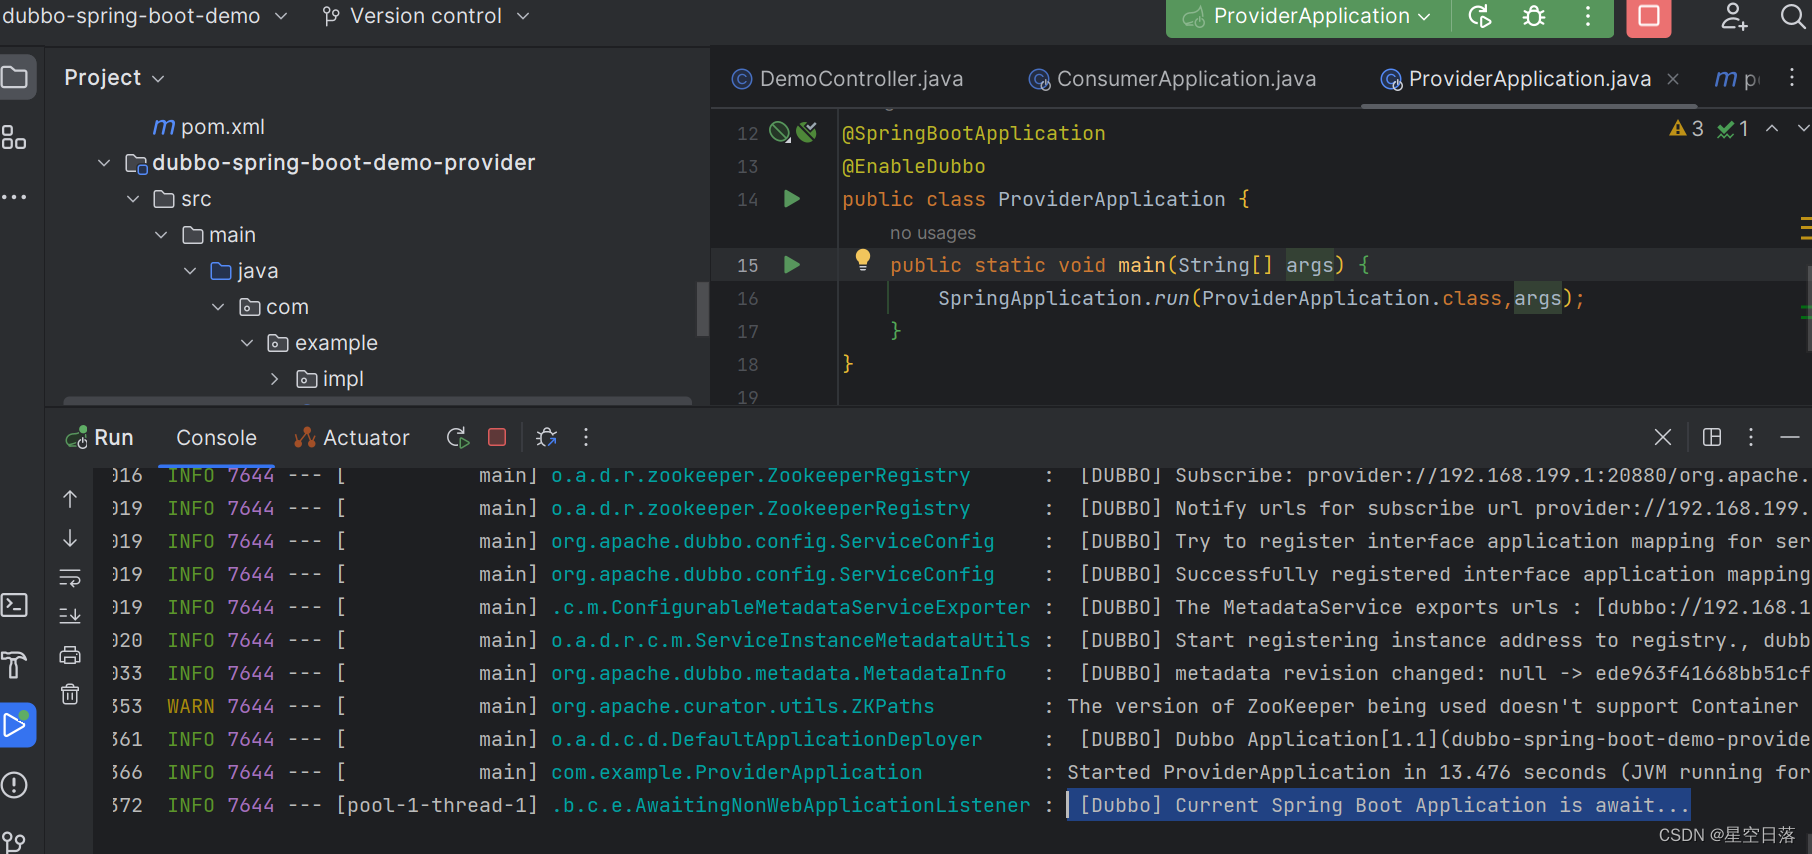This screenshot has width=1812, height=854.
Task: Click the highlighted Dubbo await message text
Action: (x=1379, y=805)
